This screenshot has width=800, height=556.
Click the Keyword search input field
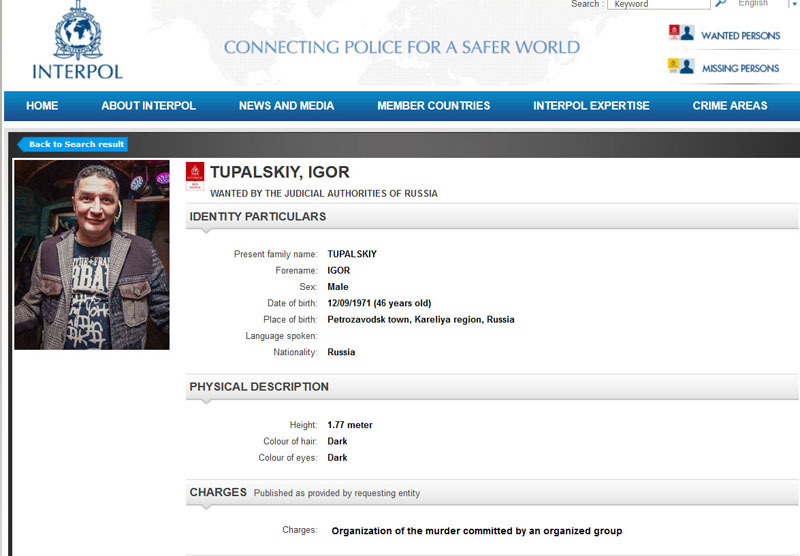pos(659,4)
